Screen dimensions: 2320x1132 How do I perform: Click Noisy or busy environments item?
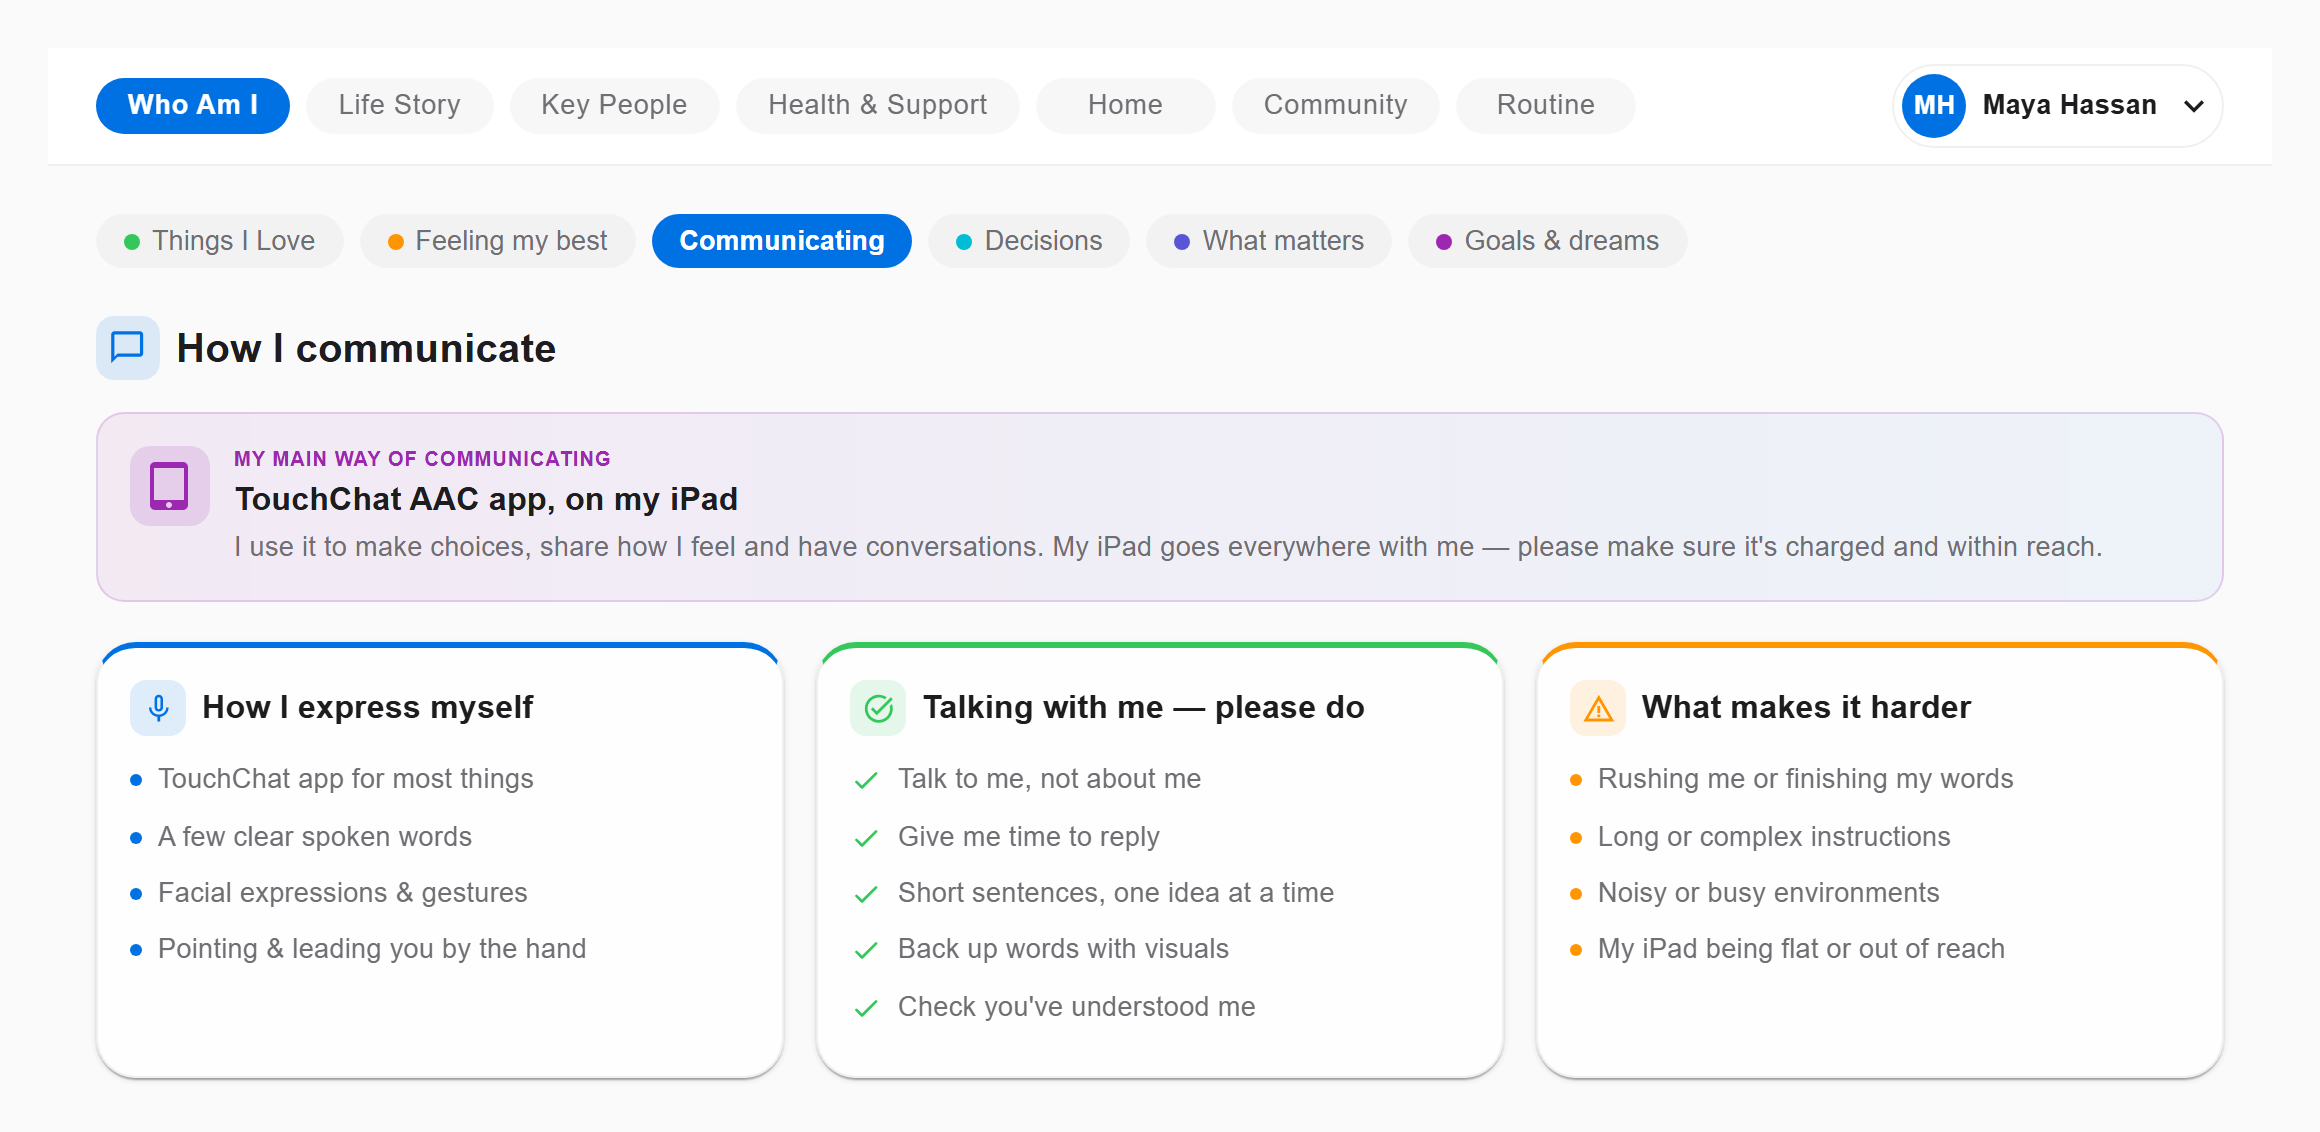(x=1768, y=893)
